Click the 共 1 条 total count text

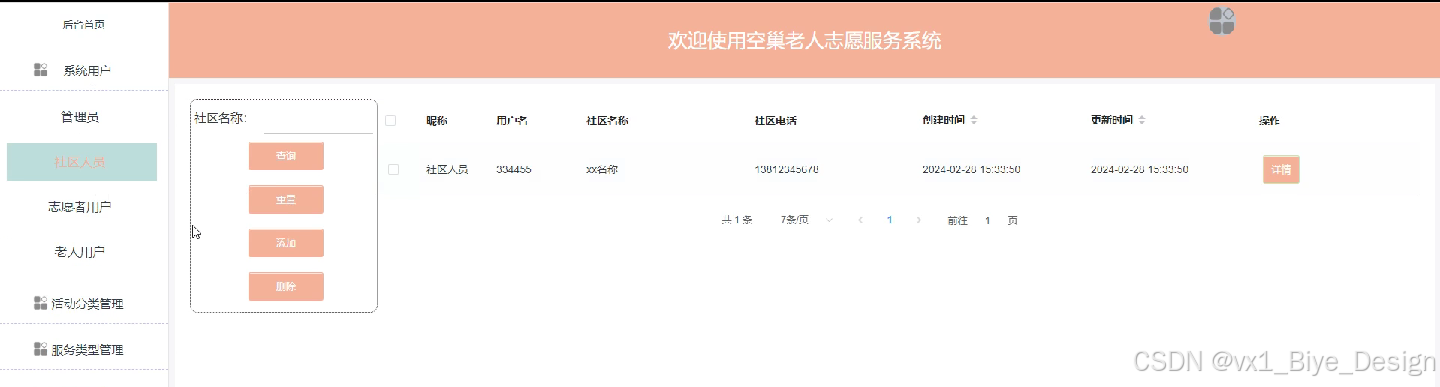737,220
